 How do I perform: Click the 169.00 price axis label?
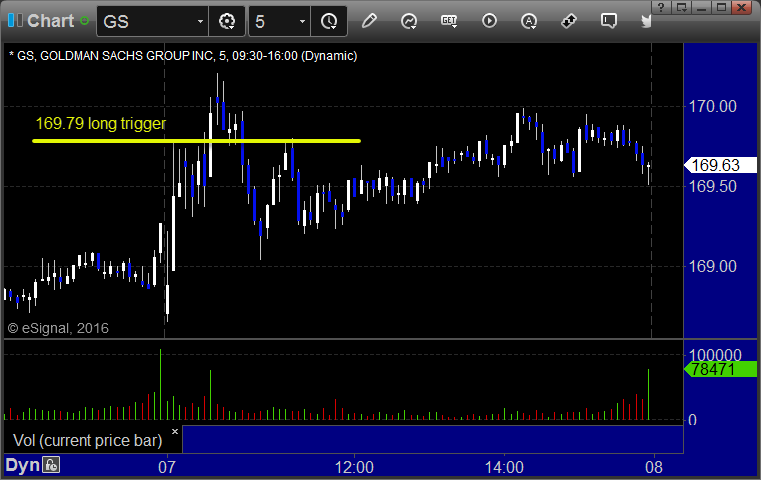click(713, 266)
